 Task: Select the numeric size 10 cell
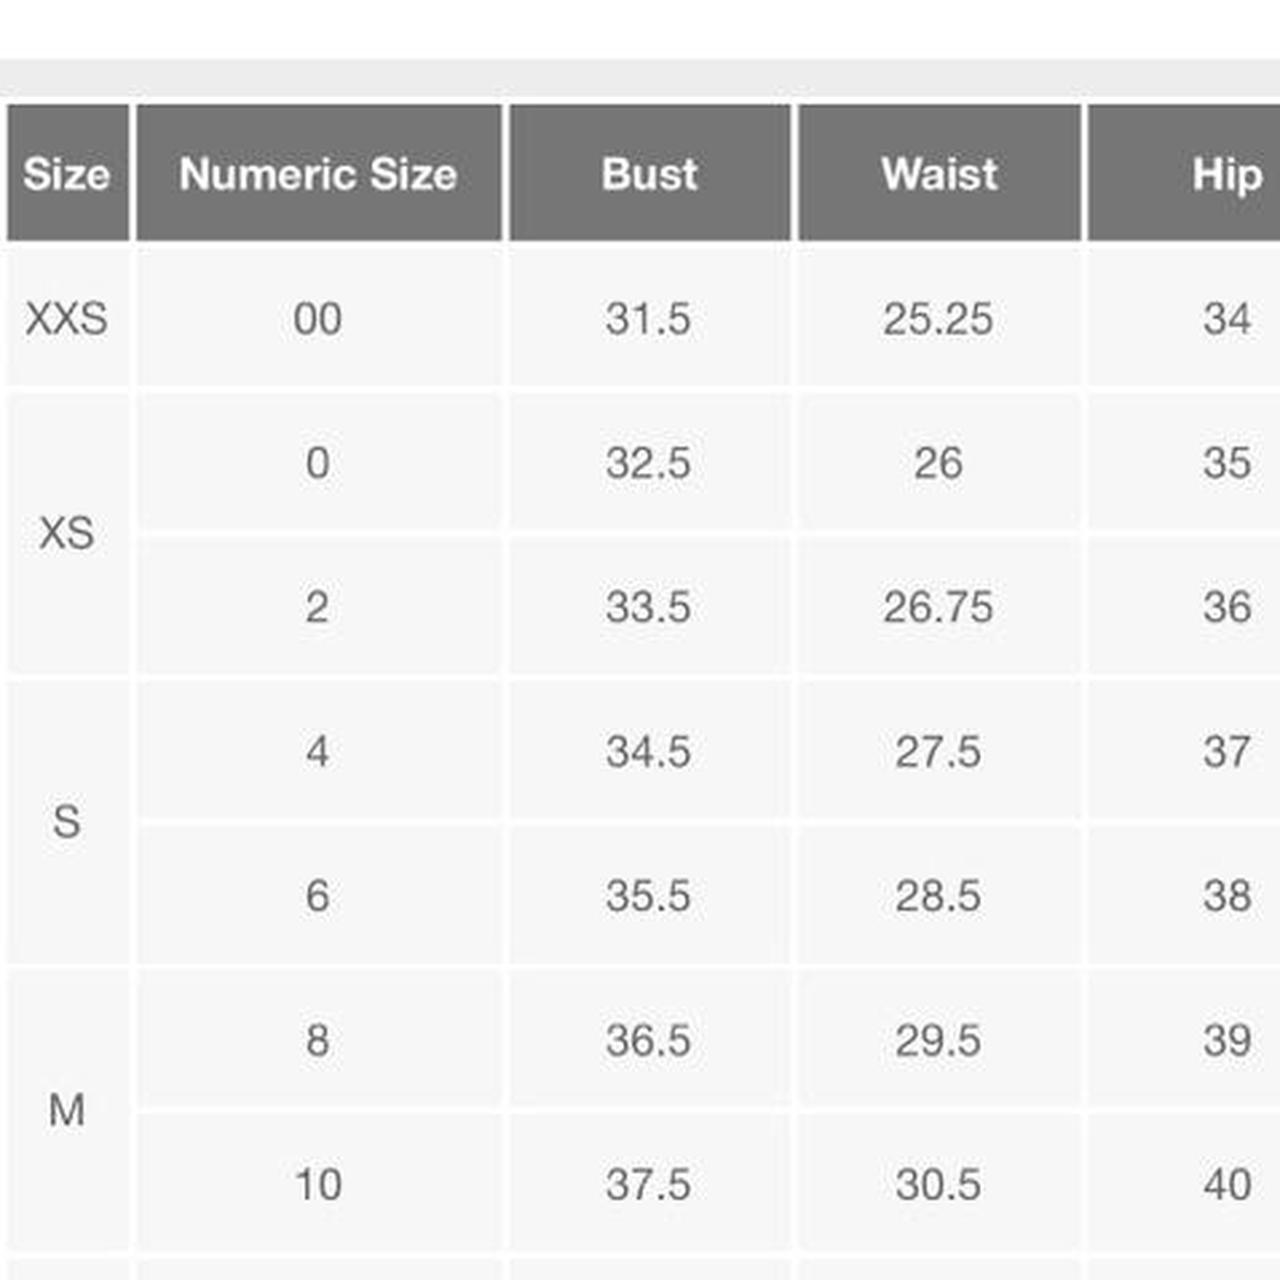[x=318, y=1184]
